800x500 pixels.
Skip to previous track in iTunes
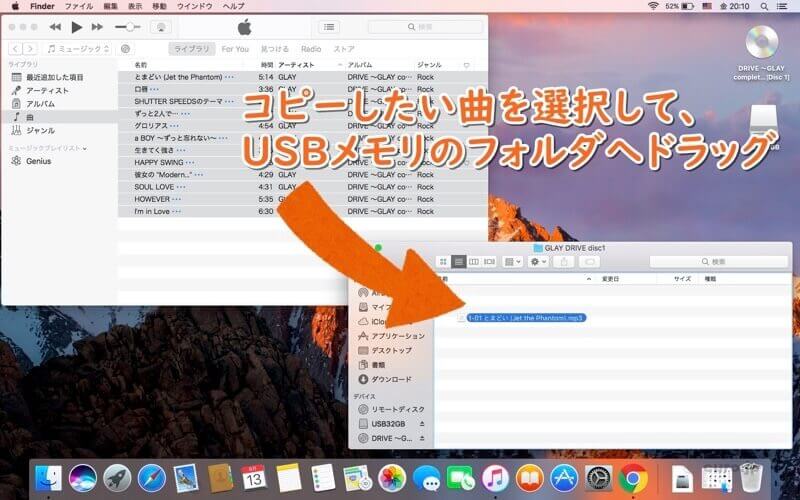[x=55, y=27]
